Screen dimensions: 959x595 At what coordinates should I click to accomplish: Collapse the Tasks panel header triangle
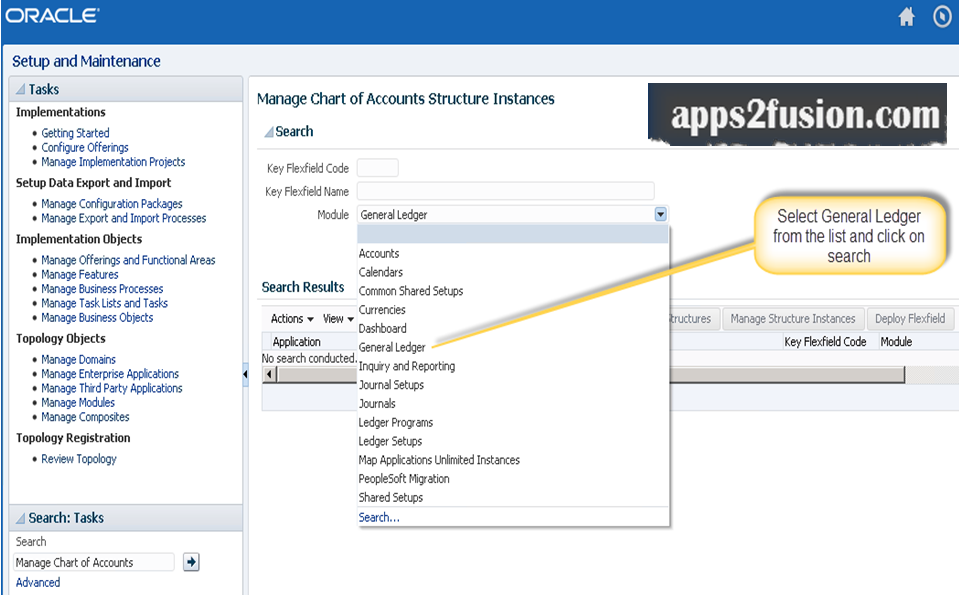click(21, 89)
